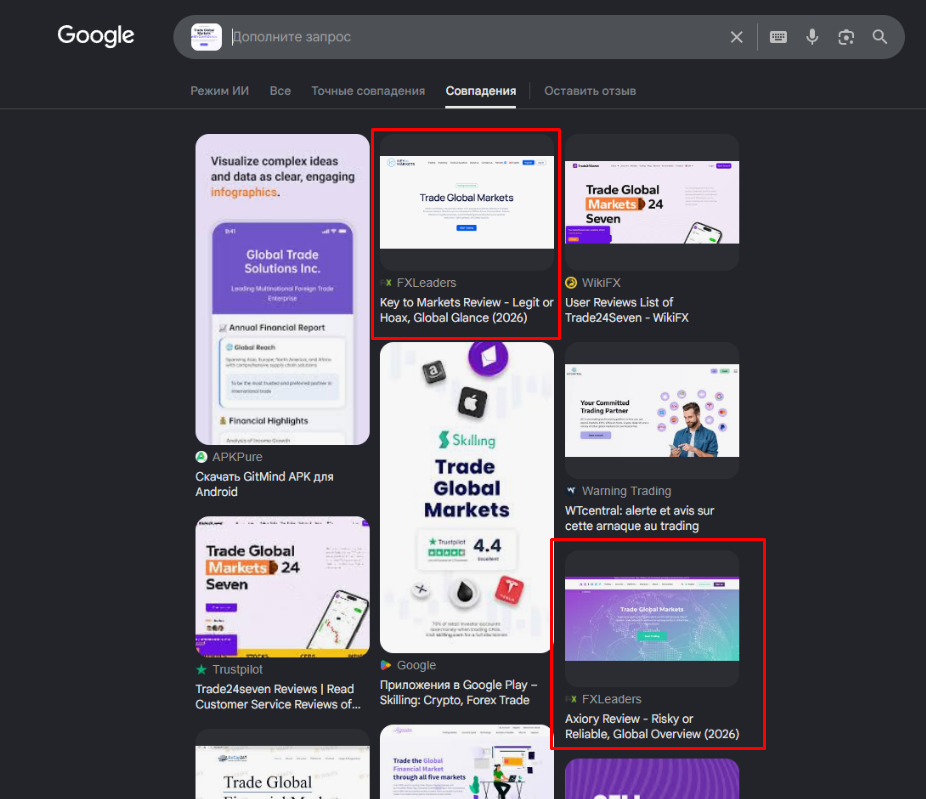Click 'APKPure' source name text
The width and height of the screenshot is (926, 799).
[237, 457]
